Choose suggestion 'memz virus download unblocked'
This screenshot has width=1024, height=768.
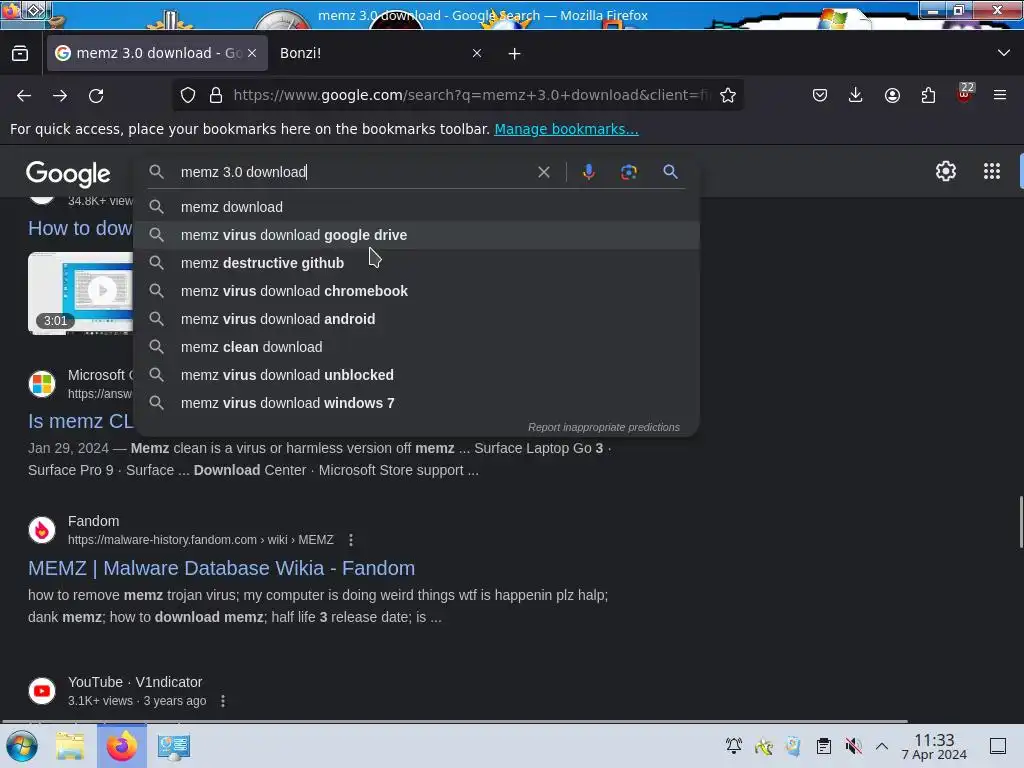pyautogui.click(x=417, y=376)
